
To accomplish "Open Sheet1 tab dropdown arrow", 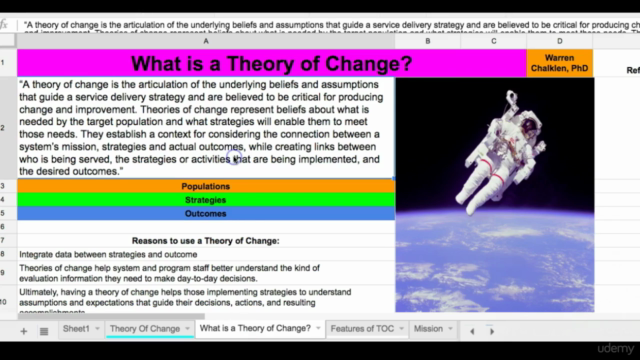I will click(x=97, y=329).
